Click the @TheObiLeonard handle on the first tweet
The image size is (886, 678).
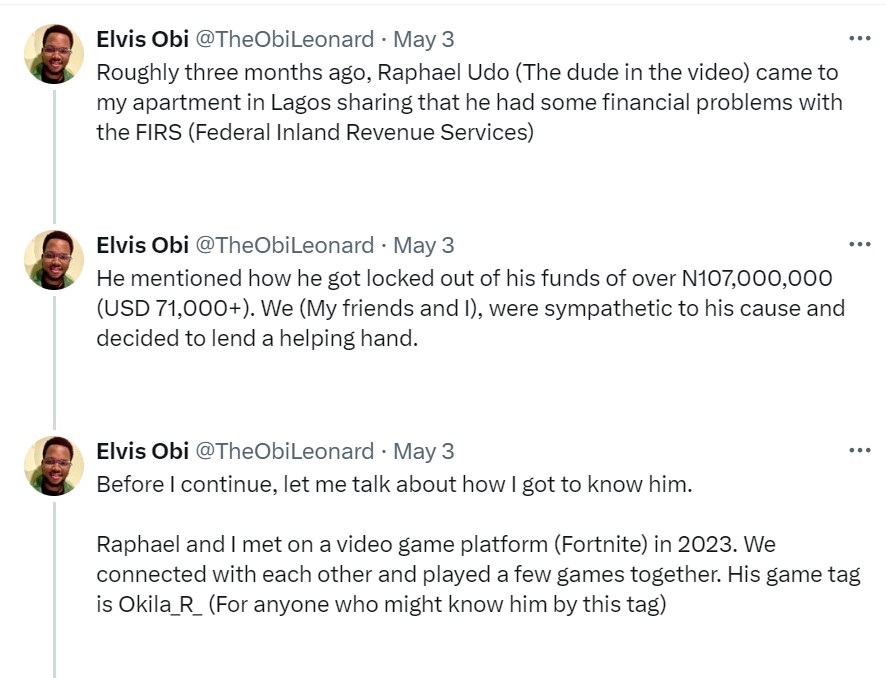(x=283, y=39)
